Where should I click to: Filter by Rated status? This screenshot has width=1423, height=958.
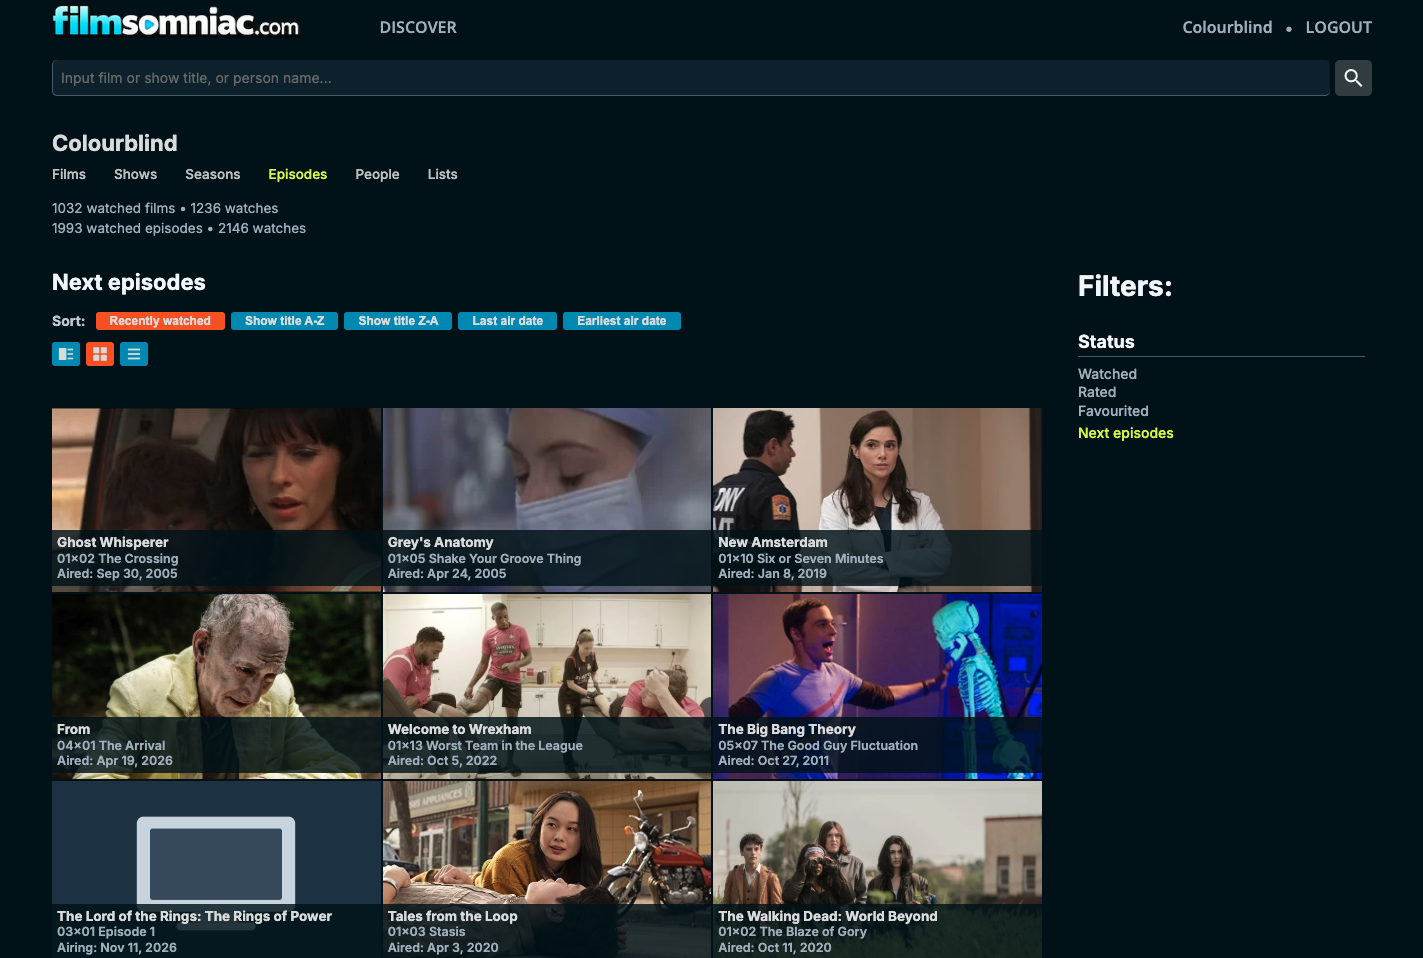click(1097, 392)
